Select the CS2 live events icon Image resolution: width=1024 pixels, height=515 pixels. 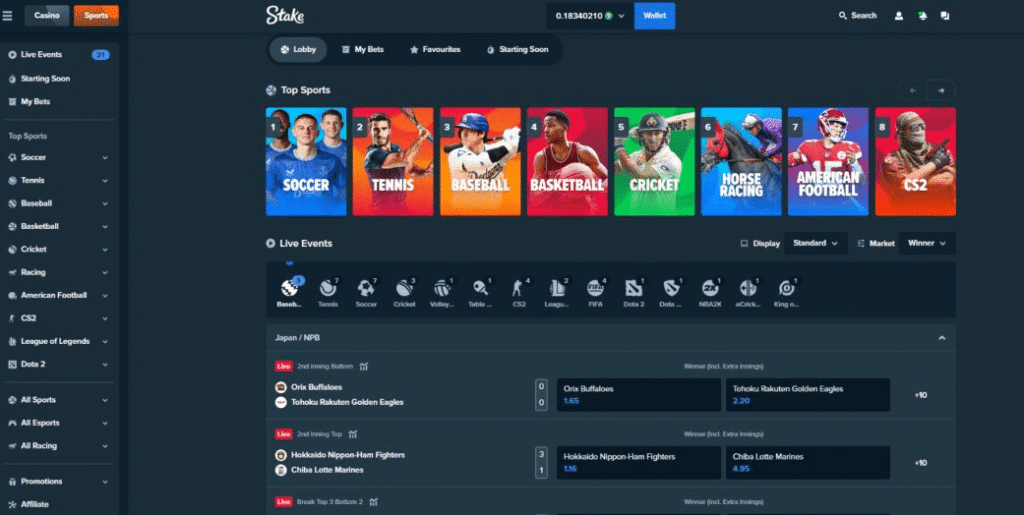point(519,291)
